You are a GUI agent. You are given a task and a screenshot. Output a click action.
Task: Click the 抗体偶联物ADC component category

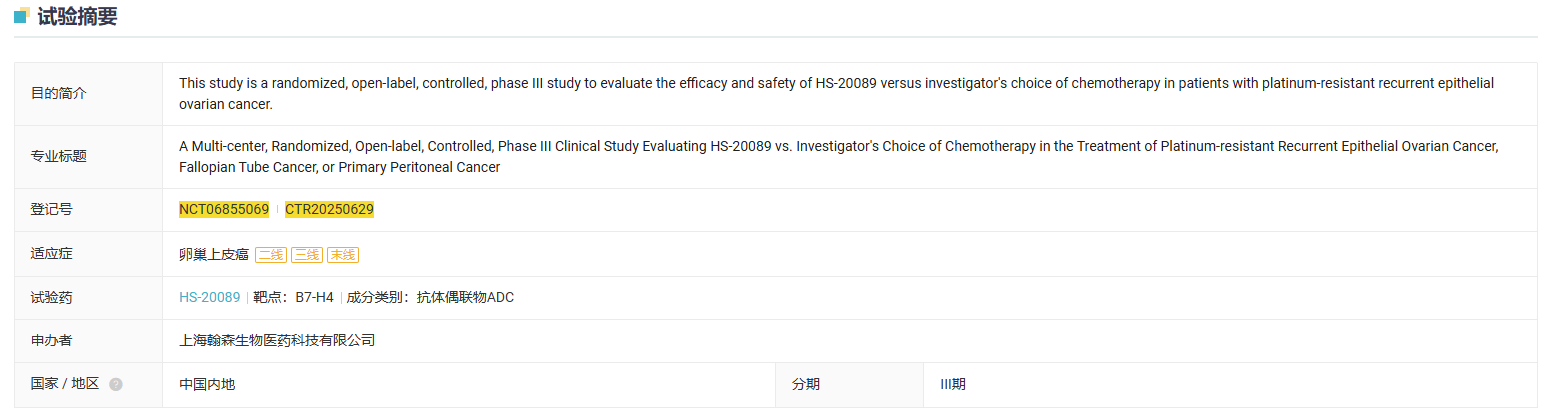coord(465,297)
